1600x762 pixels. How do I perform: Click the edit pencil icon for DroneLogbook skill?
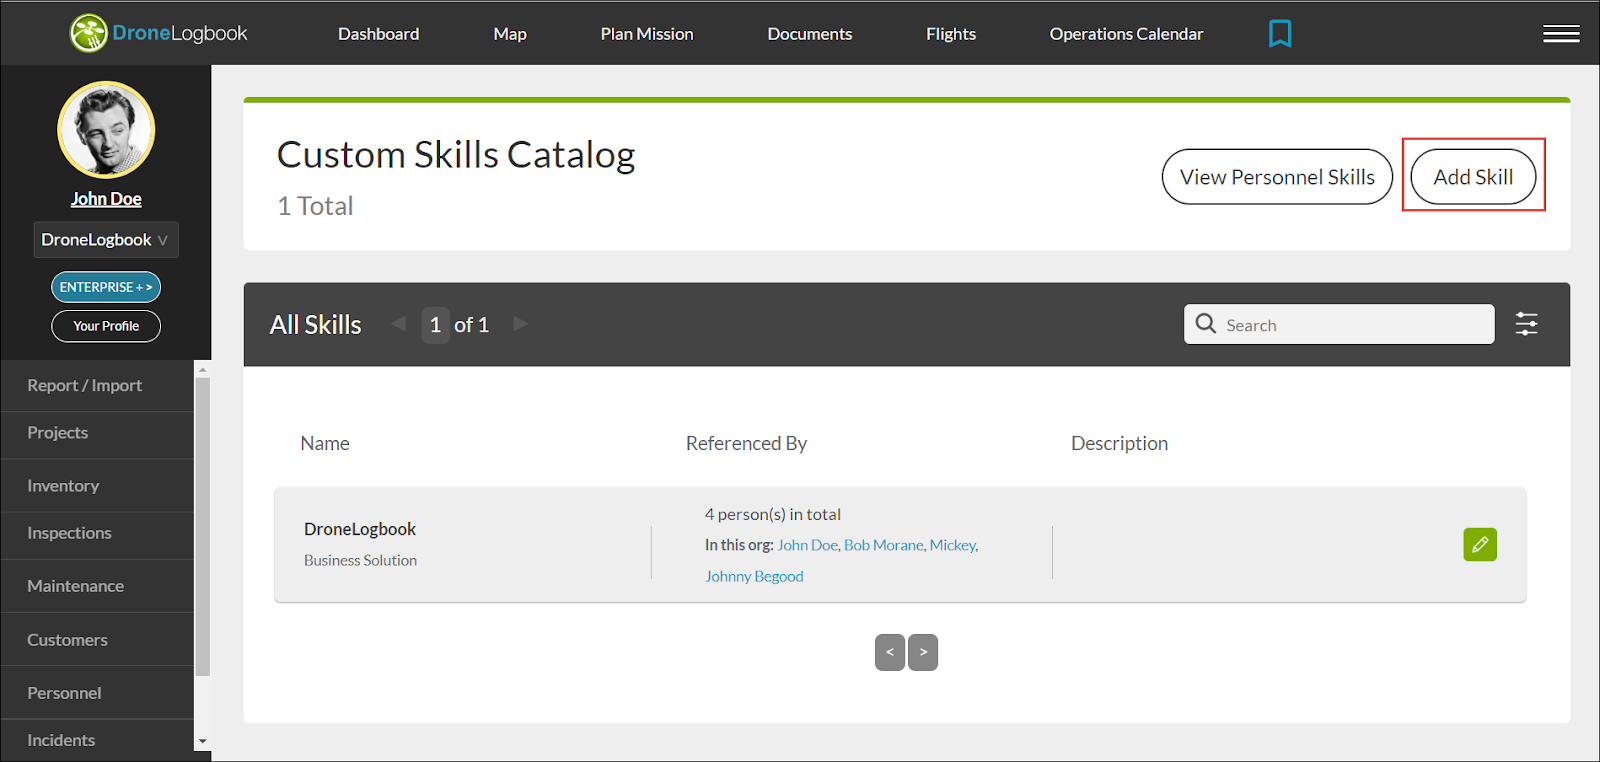(1480, 545)
